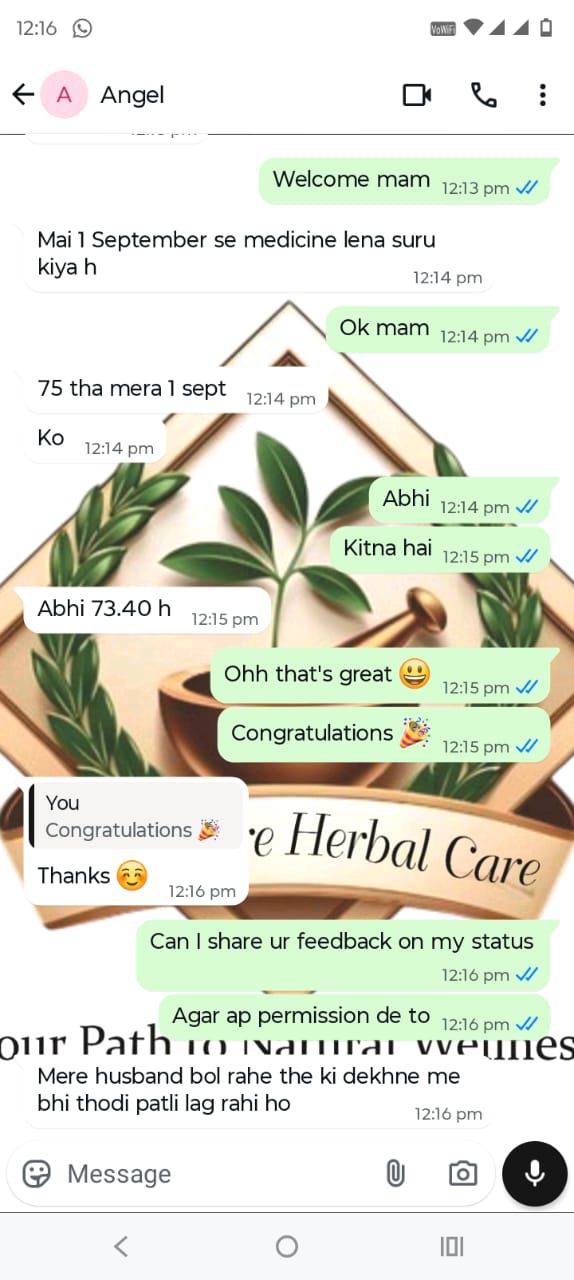
Task: Tap the back arrow to leave chat
Action: coord(23,95)
